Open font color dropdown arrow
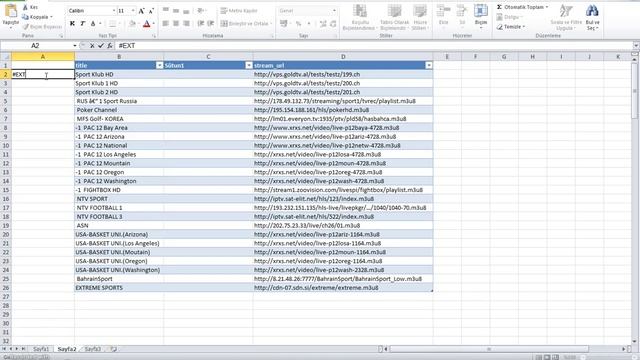 153,24
